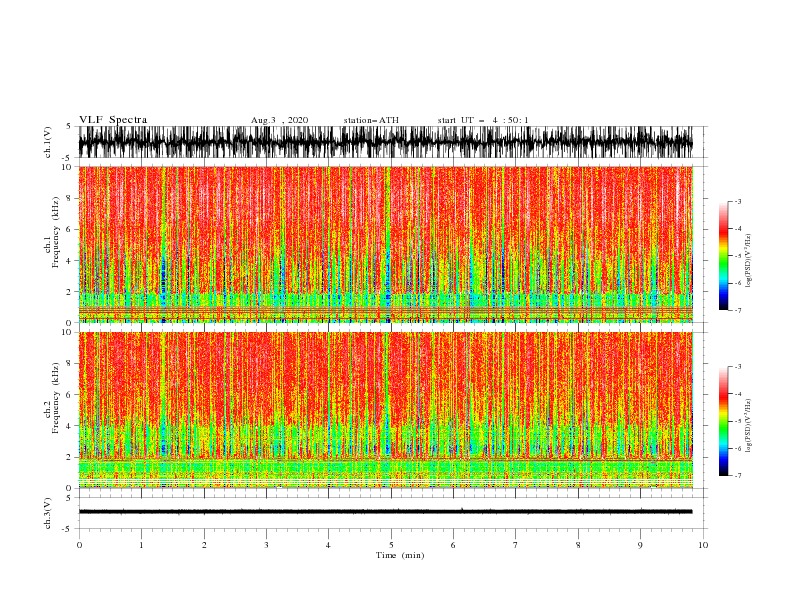The image size is (792, 612).
Task: Click the "Time (min)" axis title
Action: tap(400, 555)
